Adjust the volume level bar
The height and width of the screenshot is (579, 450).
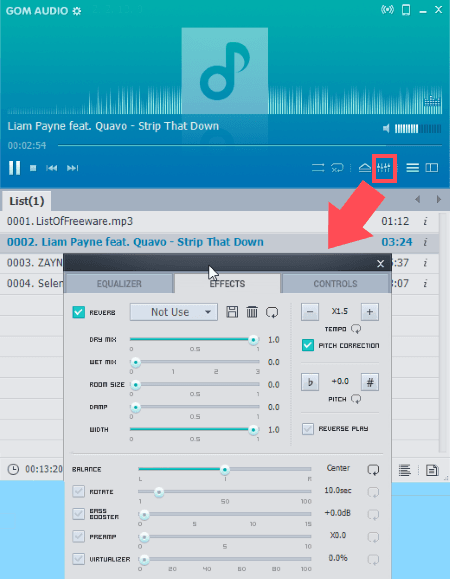pos(418,129)
